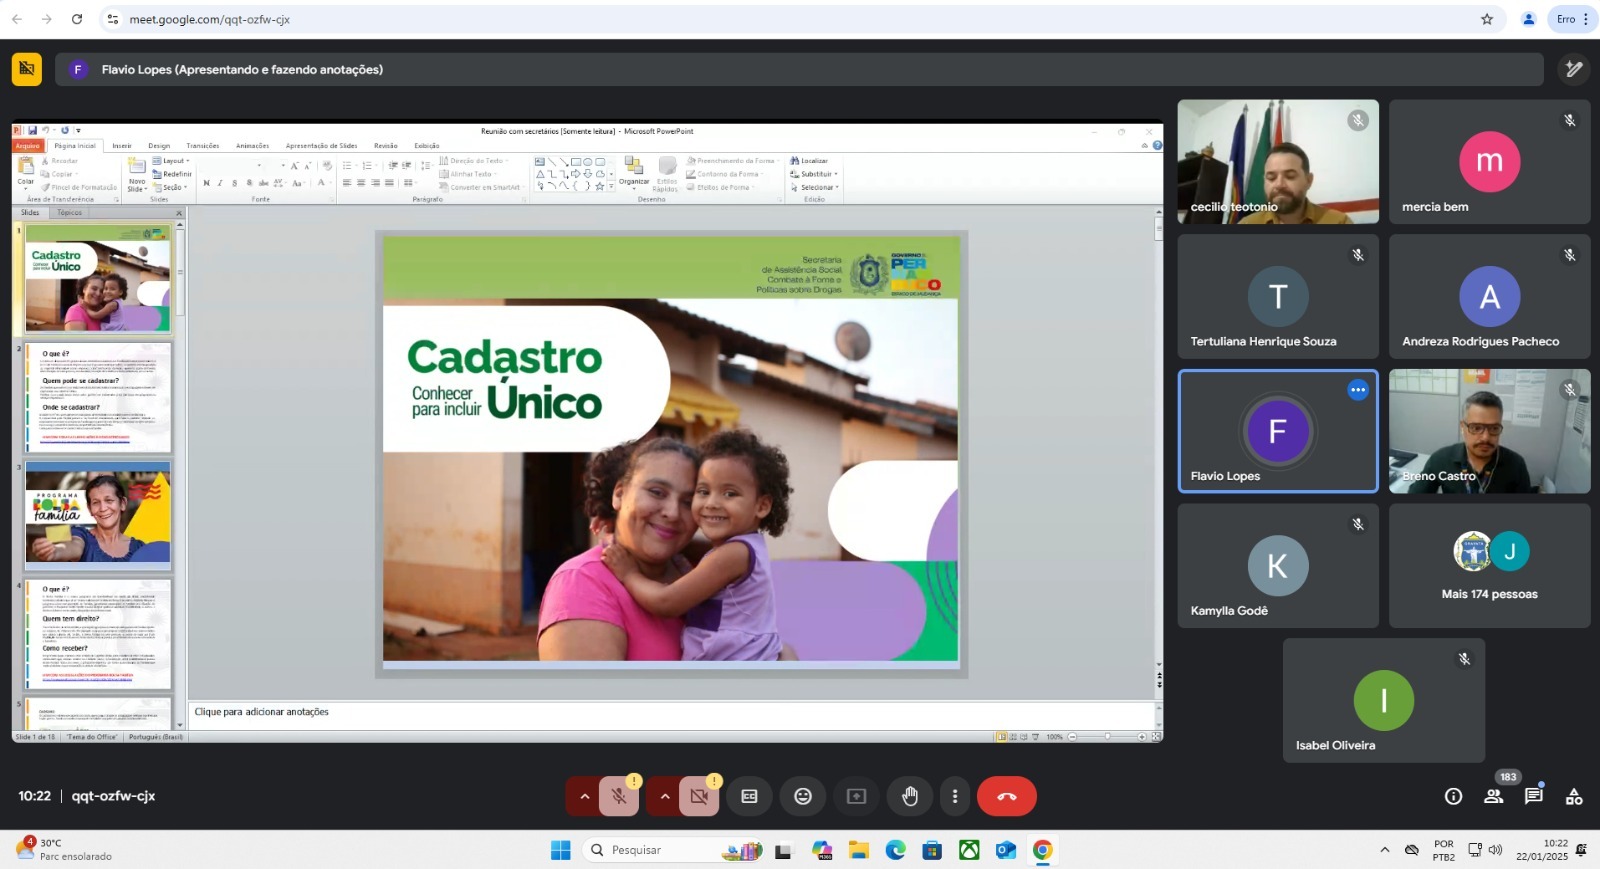Send an emoji reaction
1600x869 pixels.
pyautogui.click(x=802, y=797)
